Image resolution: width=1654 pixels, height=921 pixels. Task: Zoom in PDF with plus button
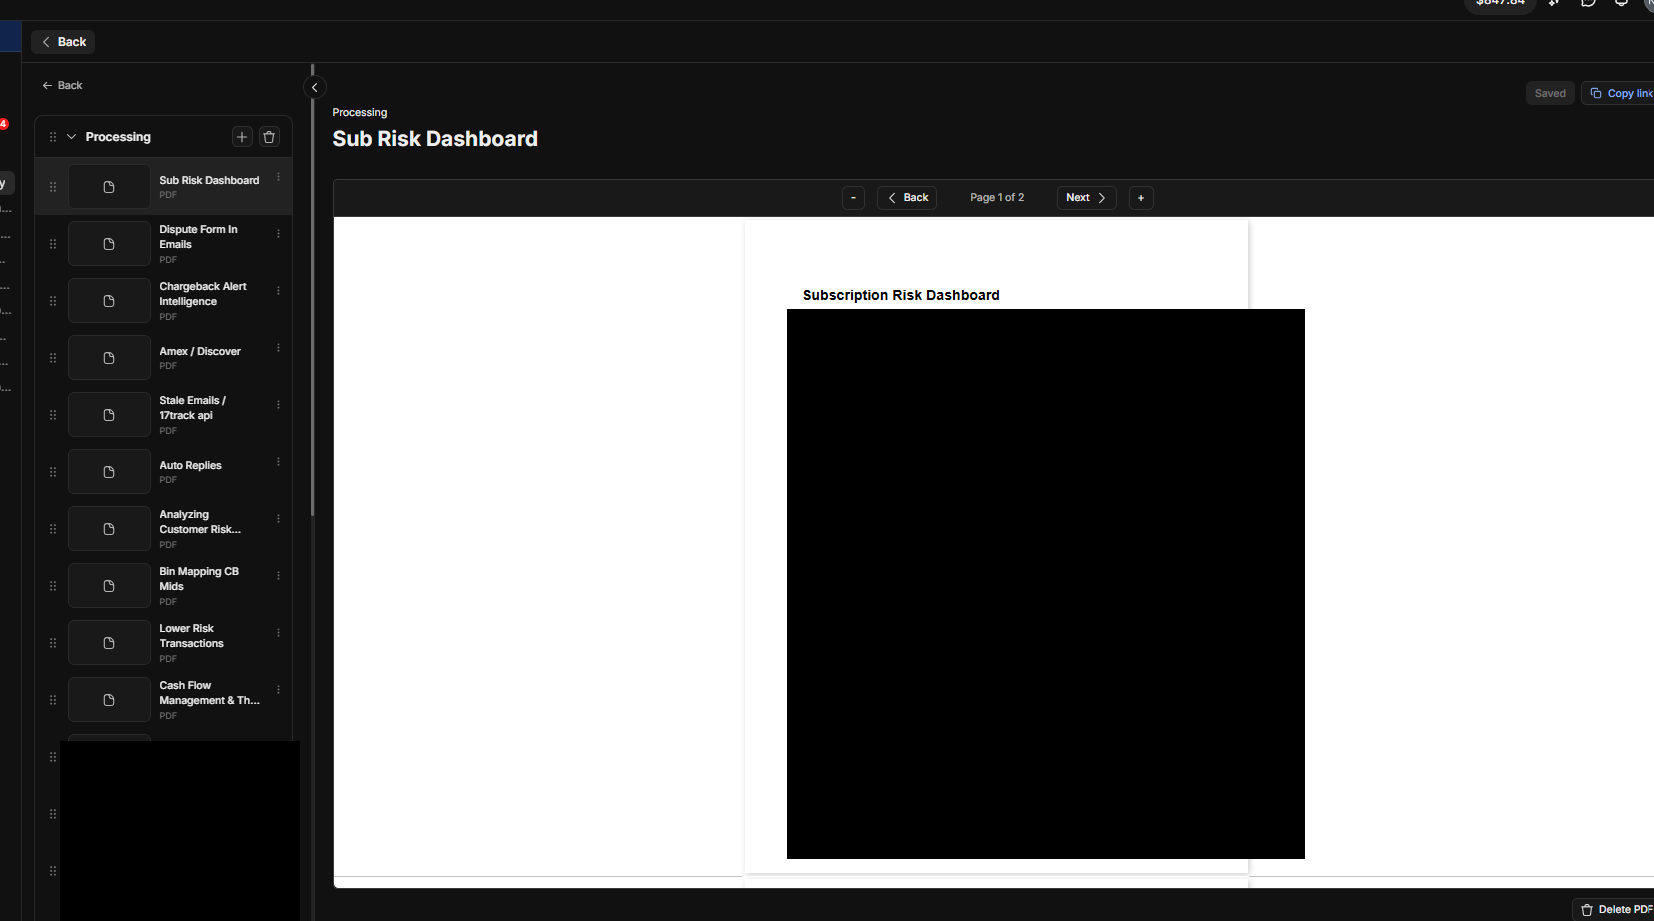1141,198
